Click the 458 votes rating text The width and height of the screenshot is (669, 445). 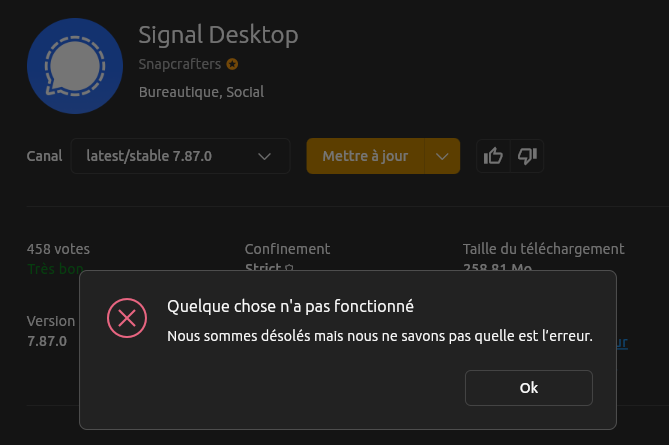tap(58, 249)
